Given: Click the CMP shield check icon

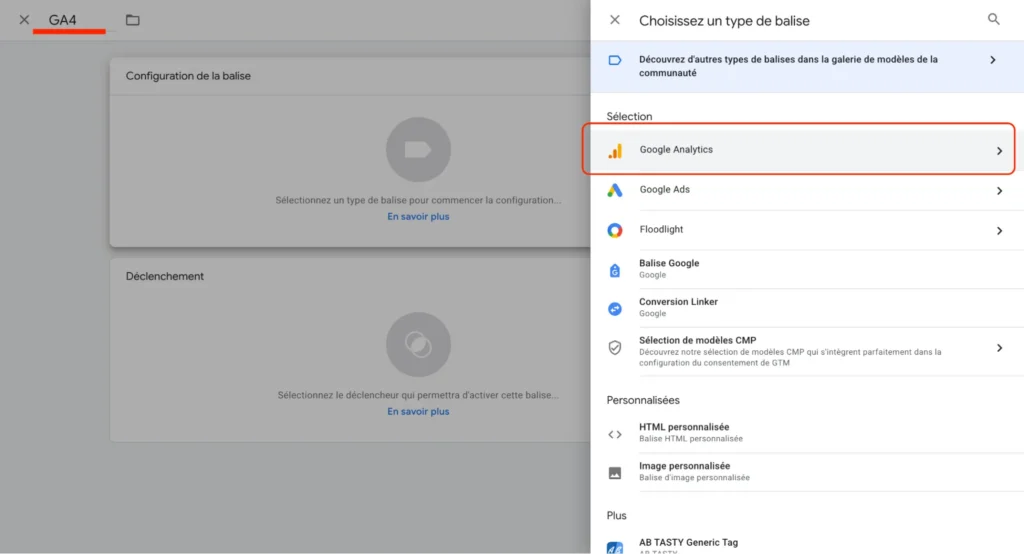Looking at the screenshot, I should pos(615,348).
